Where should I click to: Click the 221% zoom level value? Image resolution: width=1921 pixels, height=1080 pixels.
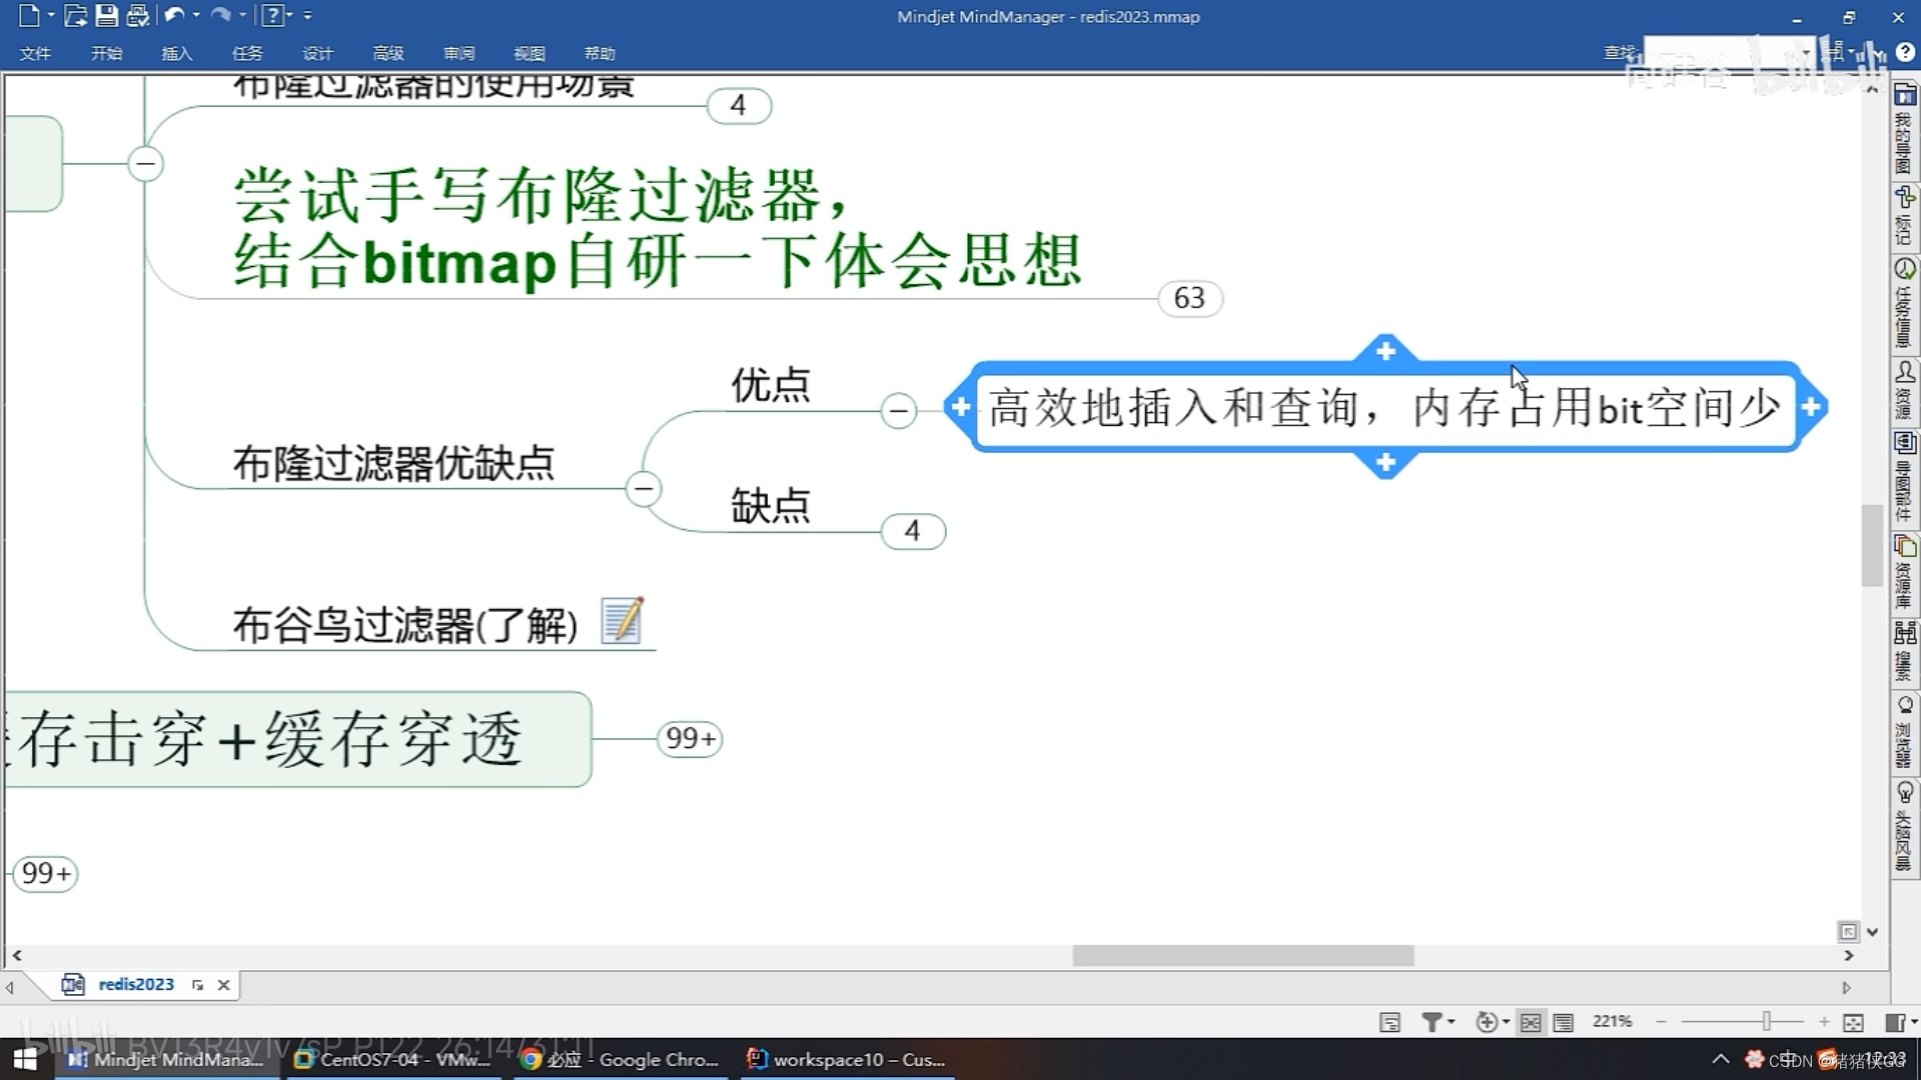click(1612, 1021)
